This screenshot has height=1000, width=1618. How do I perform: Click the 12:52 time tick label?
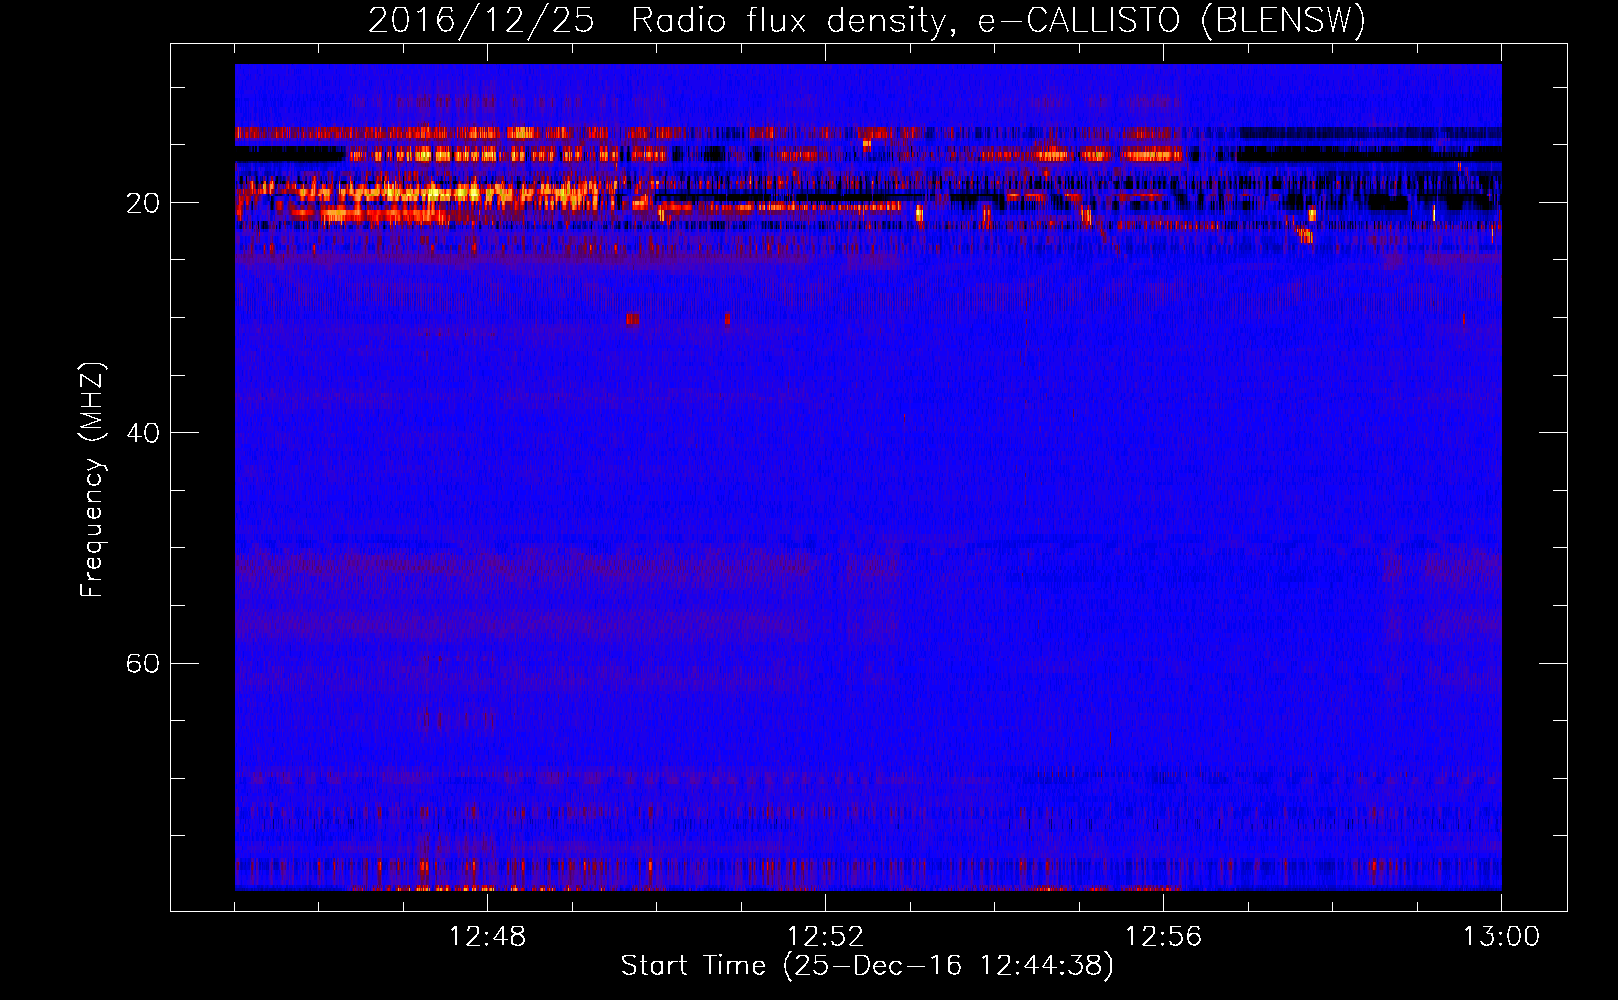pos(825,937)
